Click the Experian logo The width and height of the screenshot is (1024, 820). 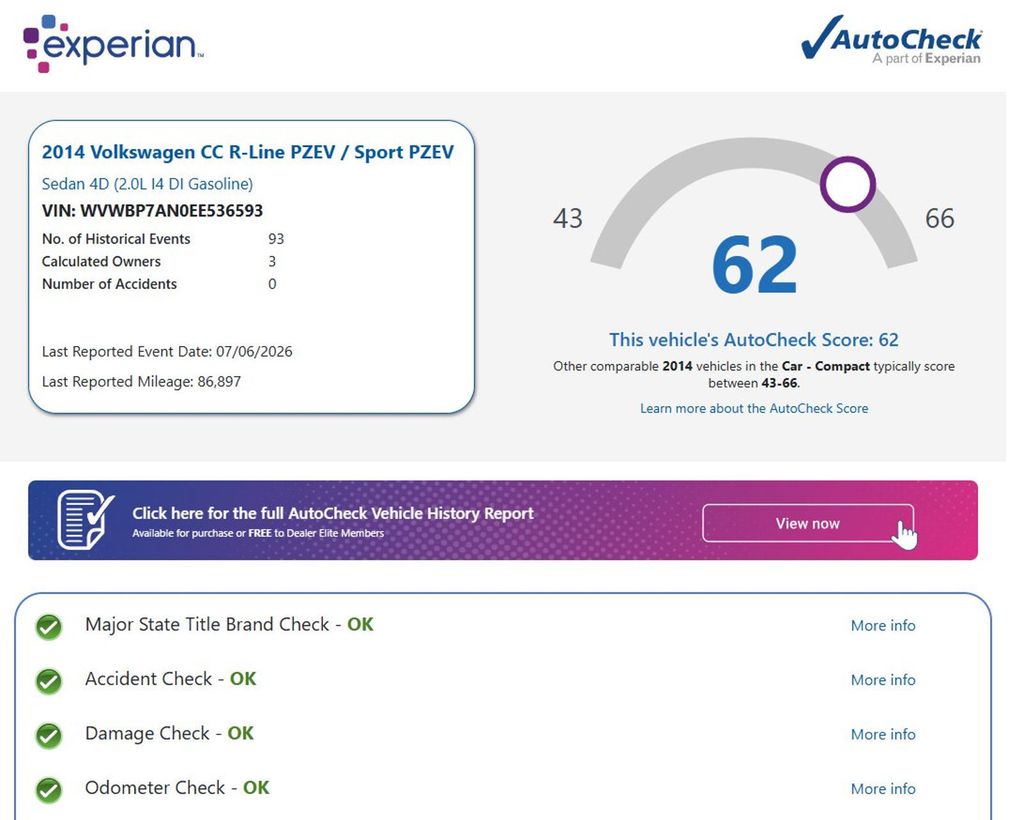pos(113,43)
